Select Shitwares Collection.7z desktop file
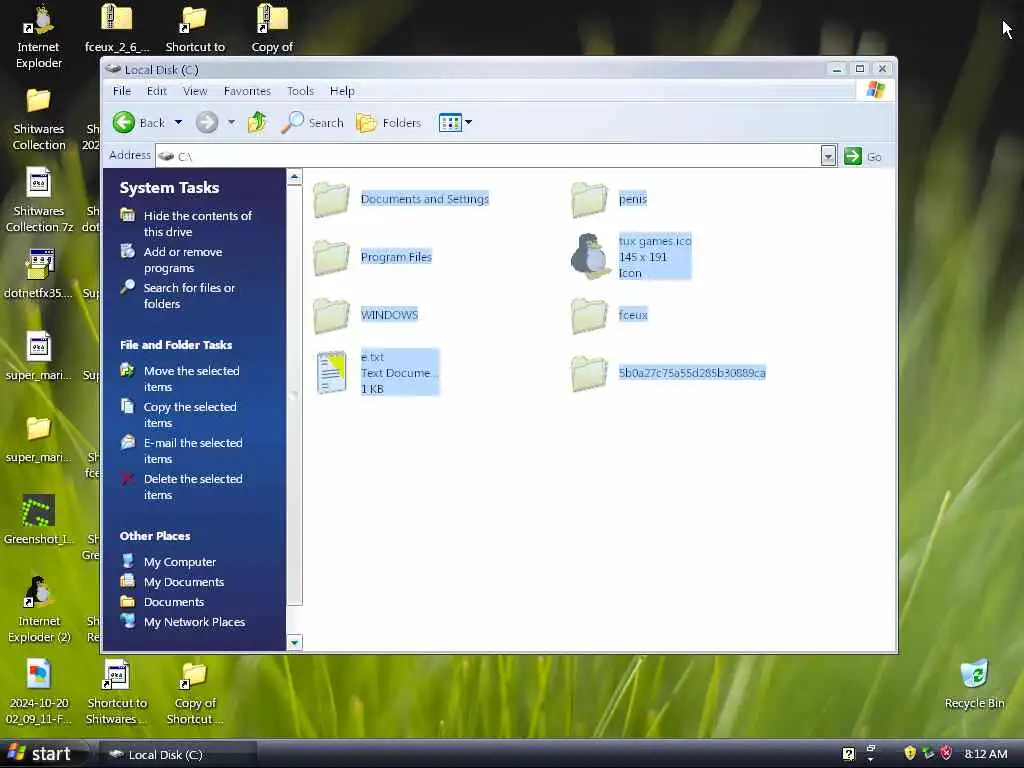 [x=39, y=201]
